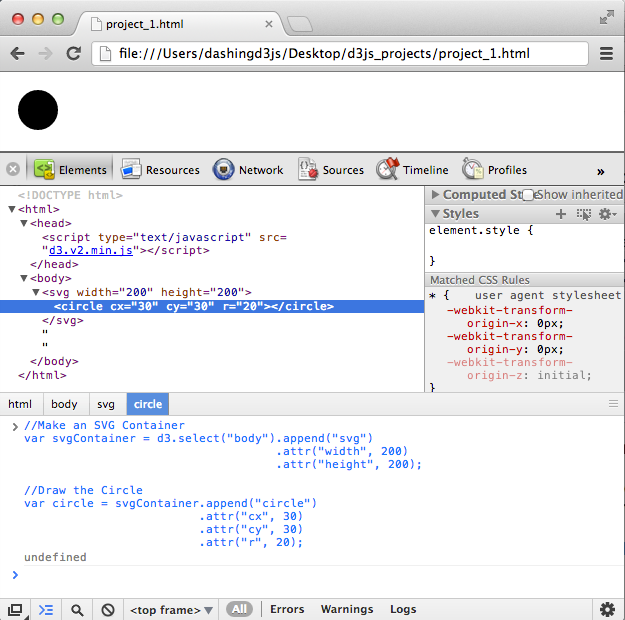Toggle the console drawer button

(46, 609)
